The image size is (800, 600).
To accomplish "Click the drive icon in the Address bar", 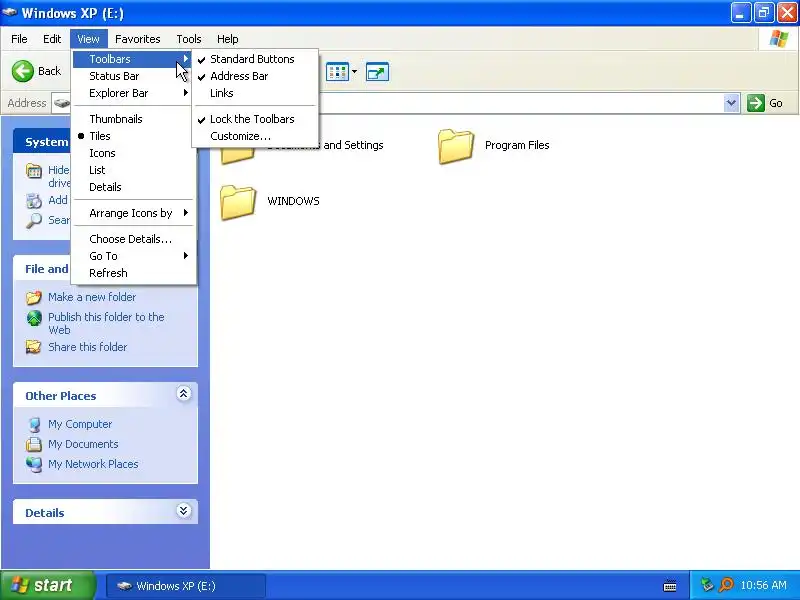I will tap(62, 103).
